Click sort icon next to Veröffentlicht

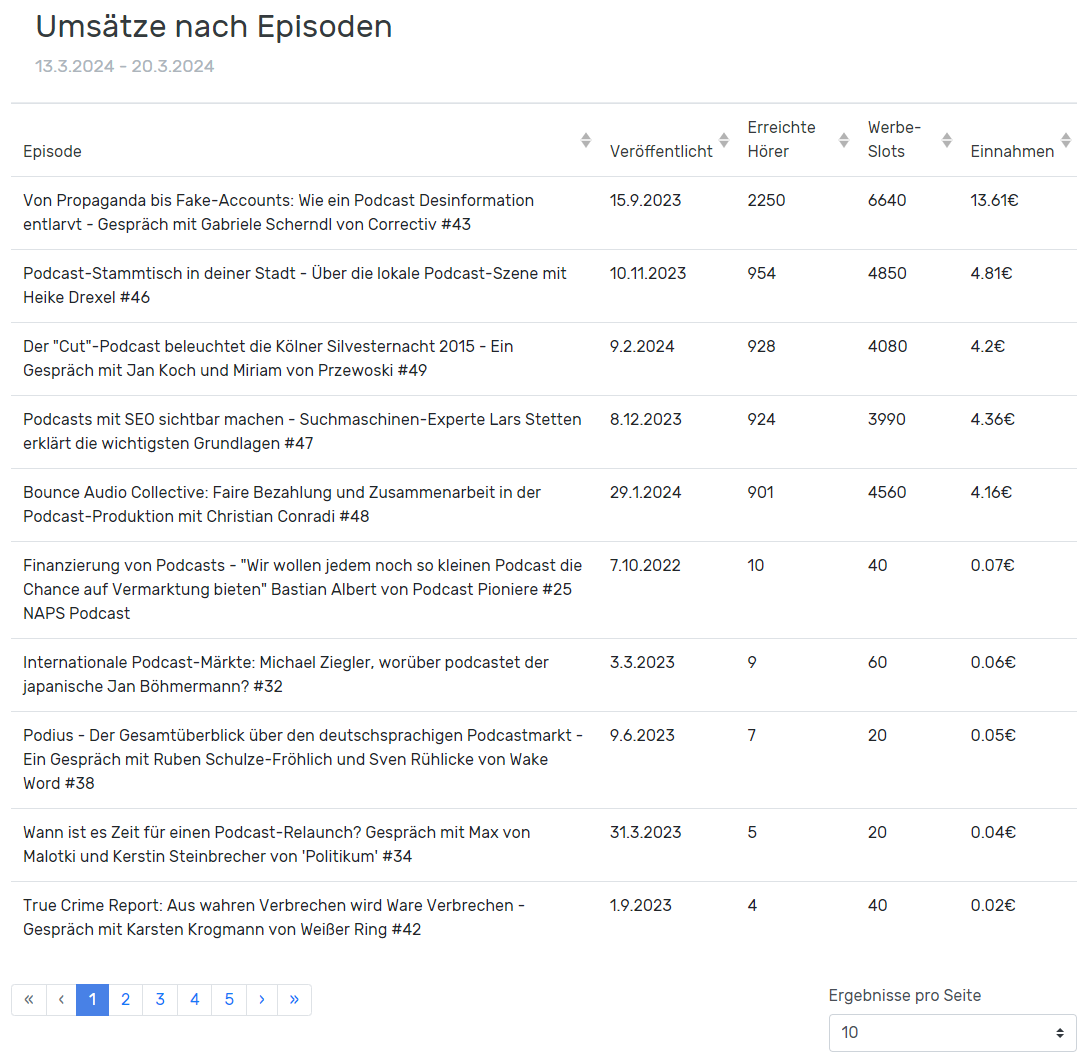(724, 140)
